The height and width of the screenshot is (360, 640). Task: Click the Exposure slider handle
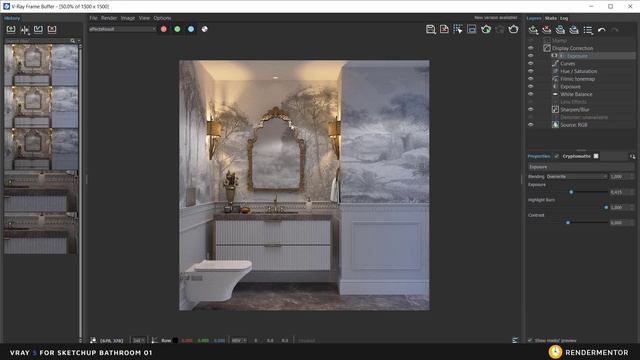(x=571, y=192)
